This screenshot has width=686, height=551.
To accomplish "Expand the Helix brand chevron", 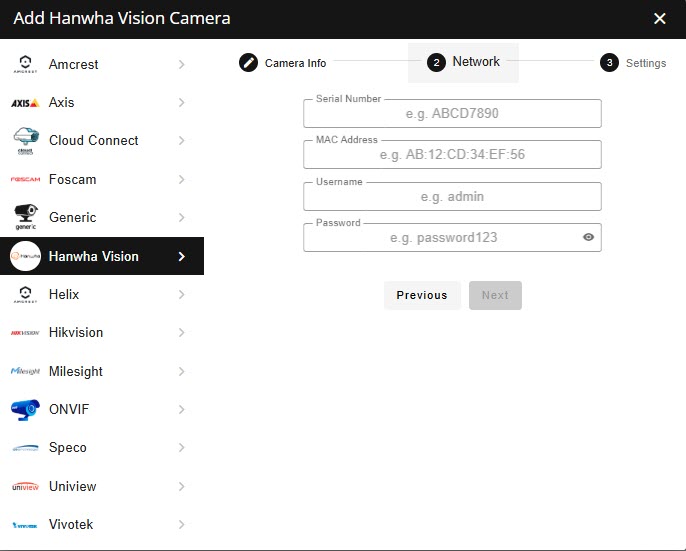I will coord(181,295).
